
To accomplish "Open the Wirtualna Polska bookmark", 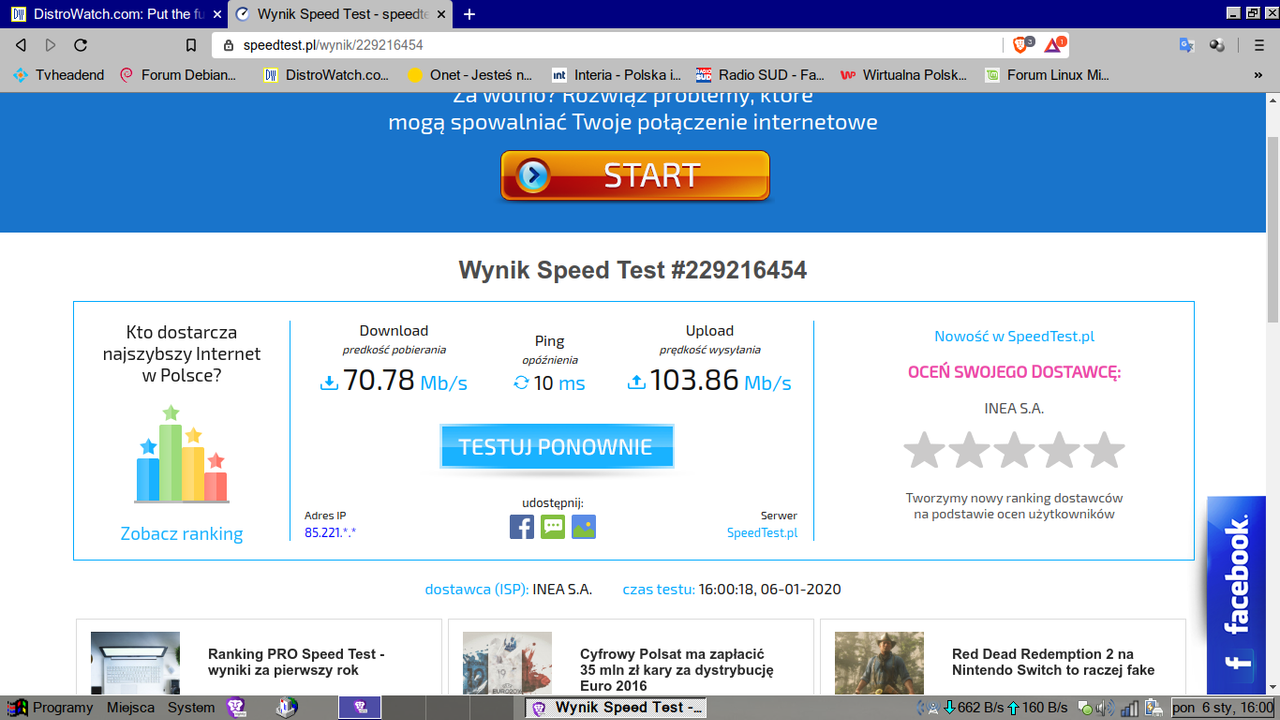I will 904,75.
